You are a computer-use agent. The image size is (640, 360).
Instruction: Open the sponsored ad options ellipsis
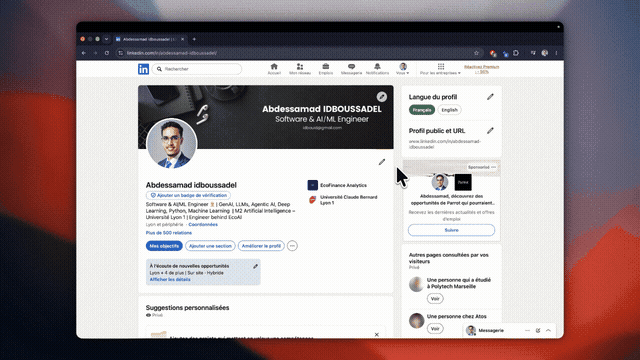click(x=494, y=167)
